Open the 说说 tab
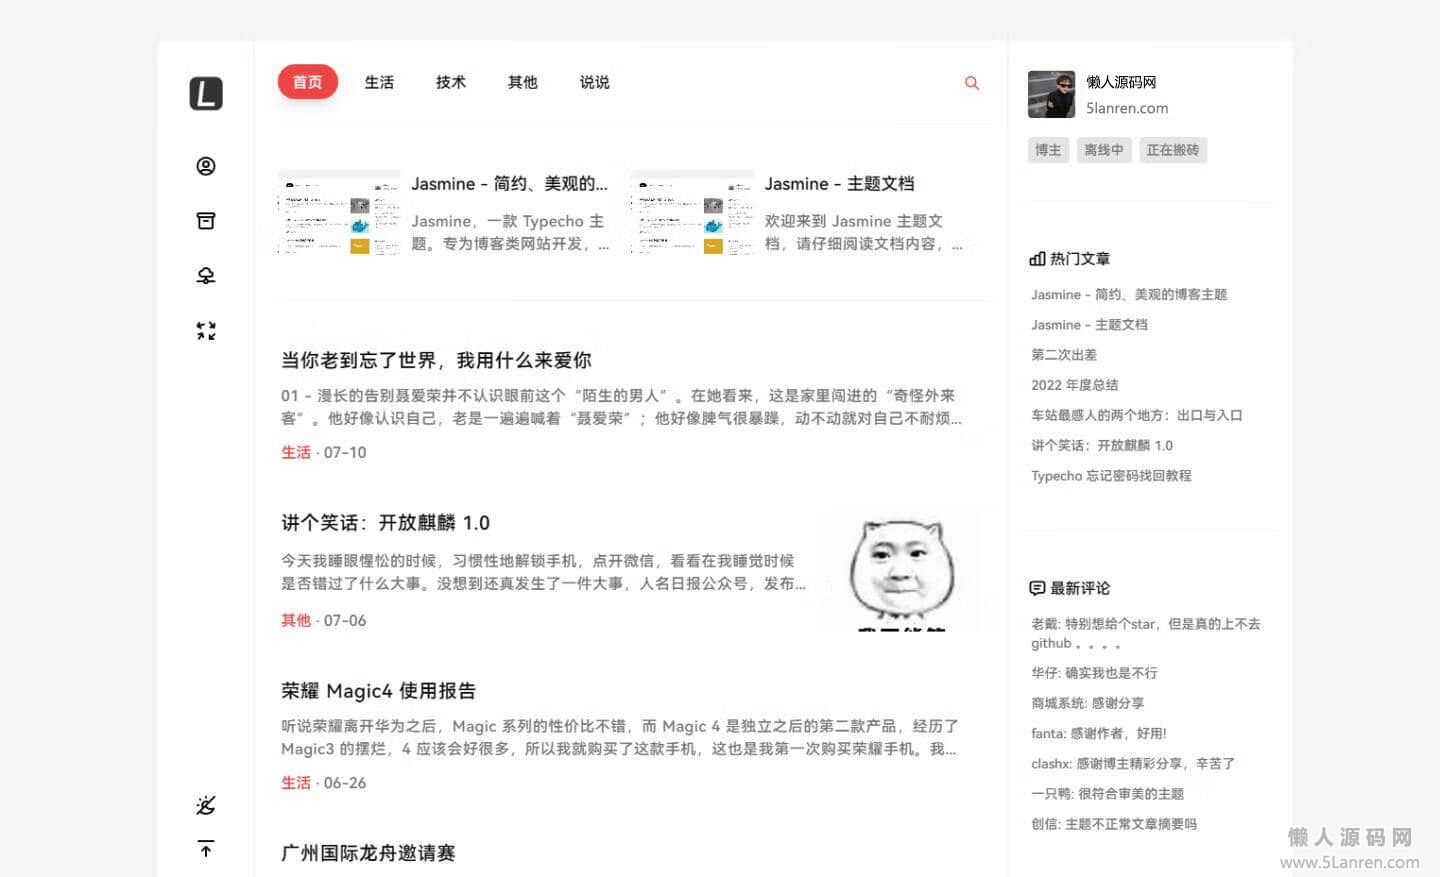Screen dimensions: 1440x877 pos(595,82)
